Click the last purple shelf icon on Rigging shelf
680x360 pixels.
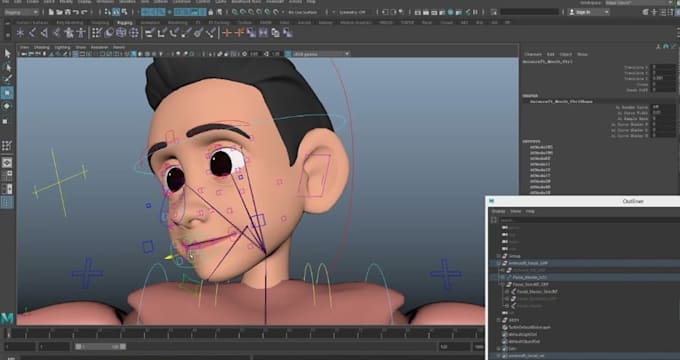(x=288, y=33)
